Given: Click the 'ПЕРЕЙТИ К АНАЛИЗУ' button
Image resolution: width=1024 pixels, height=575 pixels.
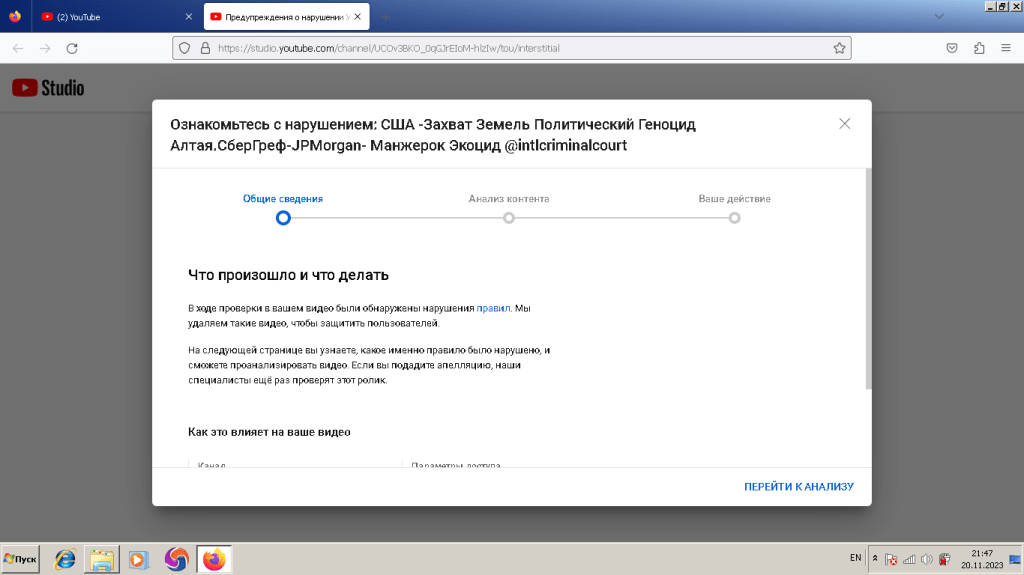Looking at the screenshot, I should [x=798, y=487].
